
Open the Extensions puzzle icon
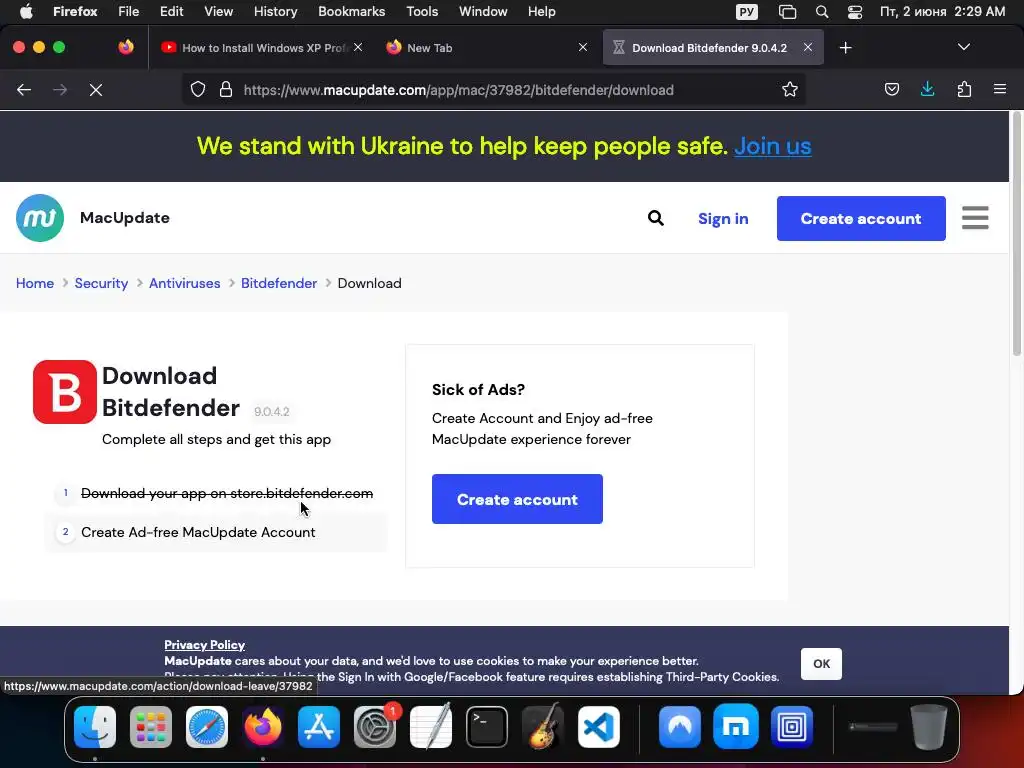(964, 89)
